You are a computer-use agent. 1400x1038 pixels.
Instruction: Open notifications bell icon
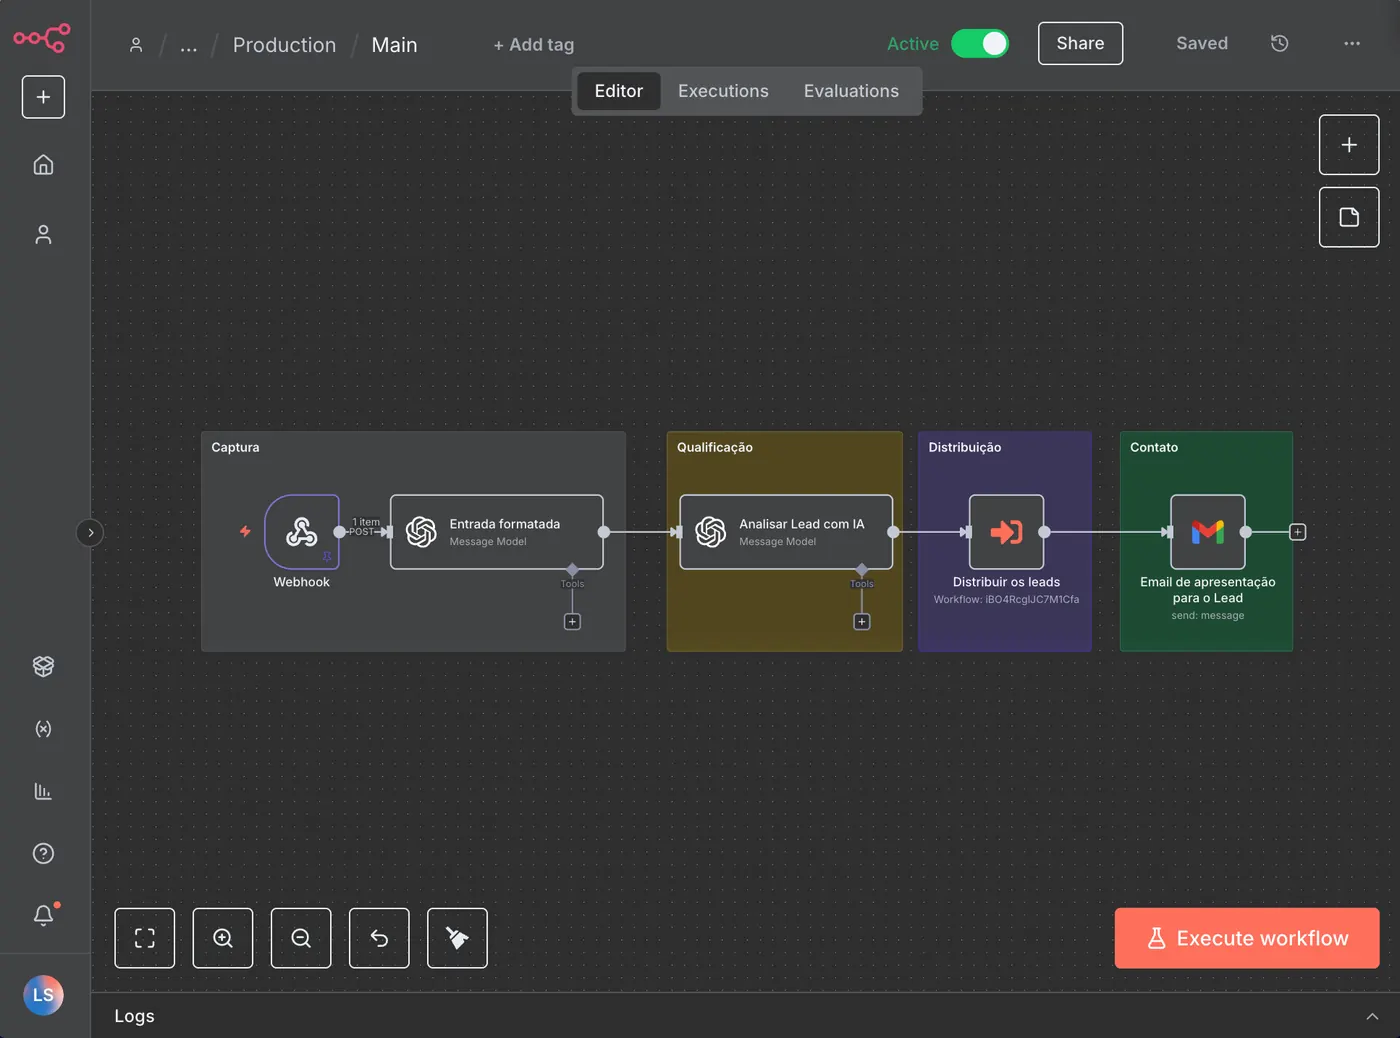[x=43, y=915]
